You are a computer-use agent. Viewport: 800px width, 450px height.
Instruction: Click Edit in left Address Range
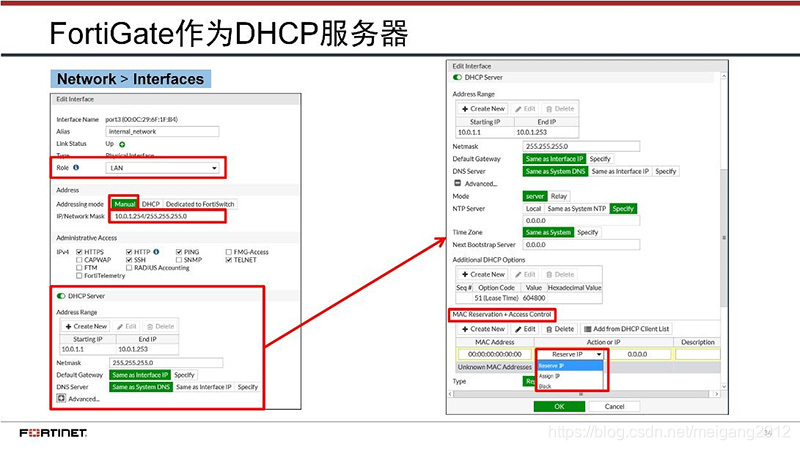point(127,327)
